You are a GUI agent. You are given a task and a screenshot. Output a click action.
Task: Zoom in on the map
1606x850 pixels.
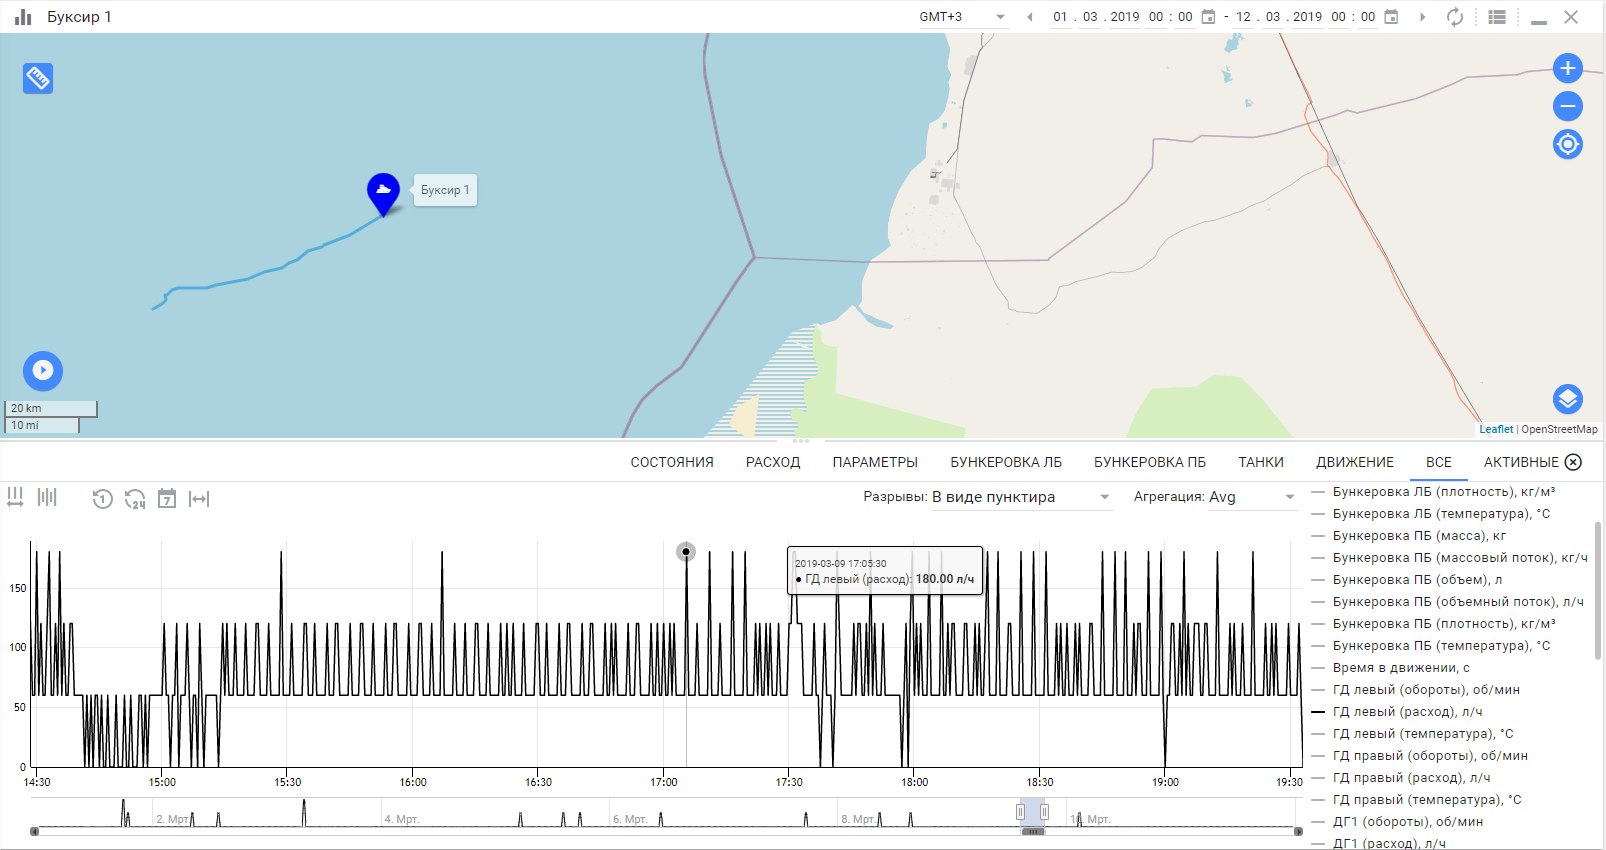point(1567,68)
